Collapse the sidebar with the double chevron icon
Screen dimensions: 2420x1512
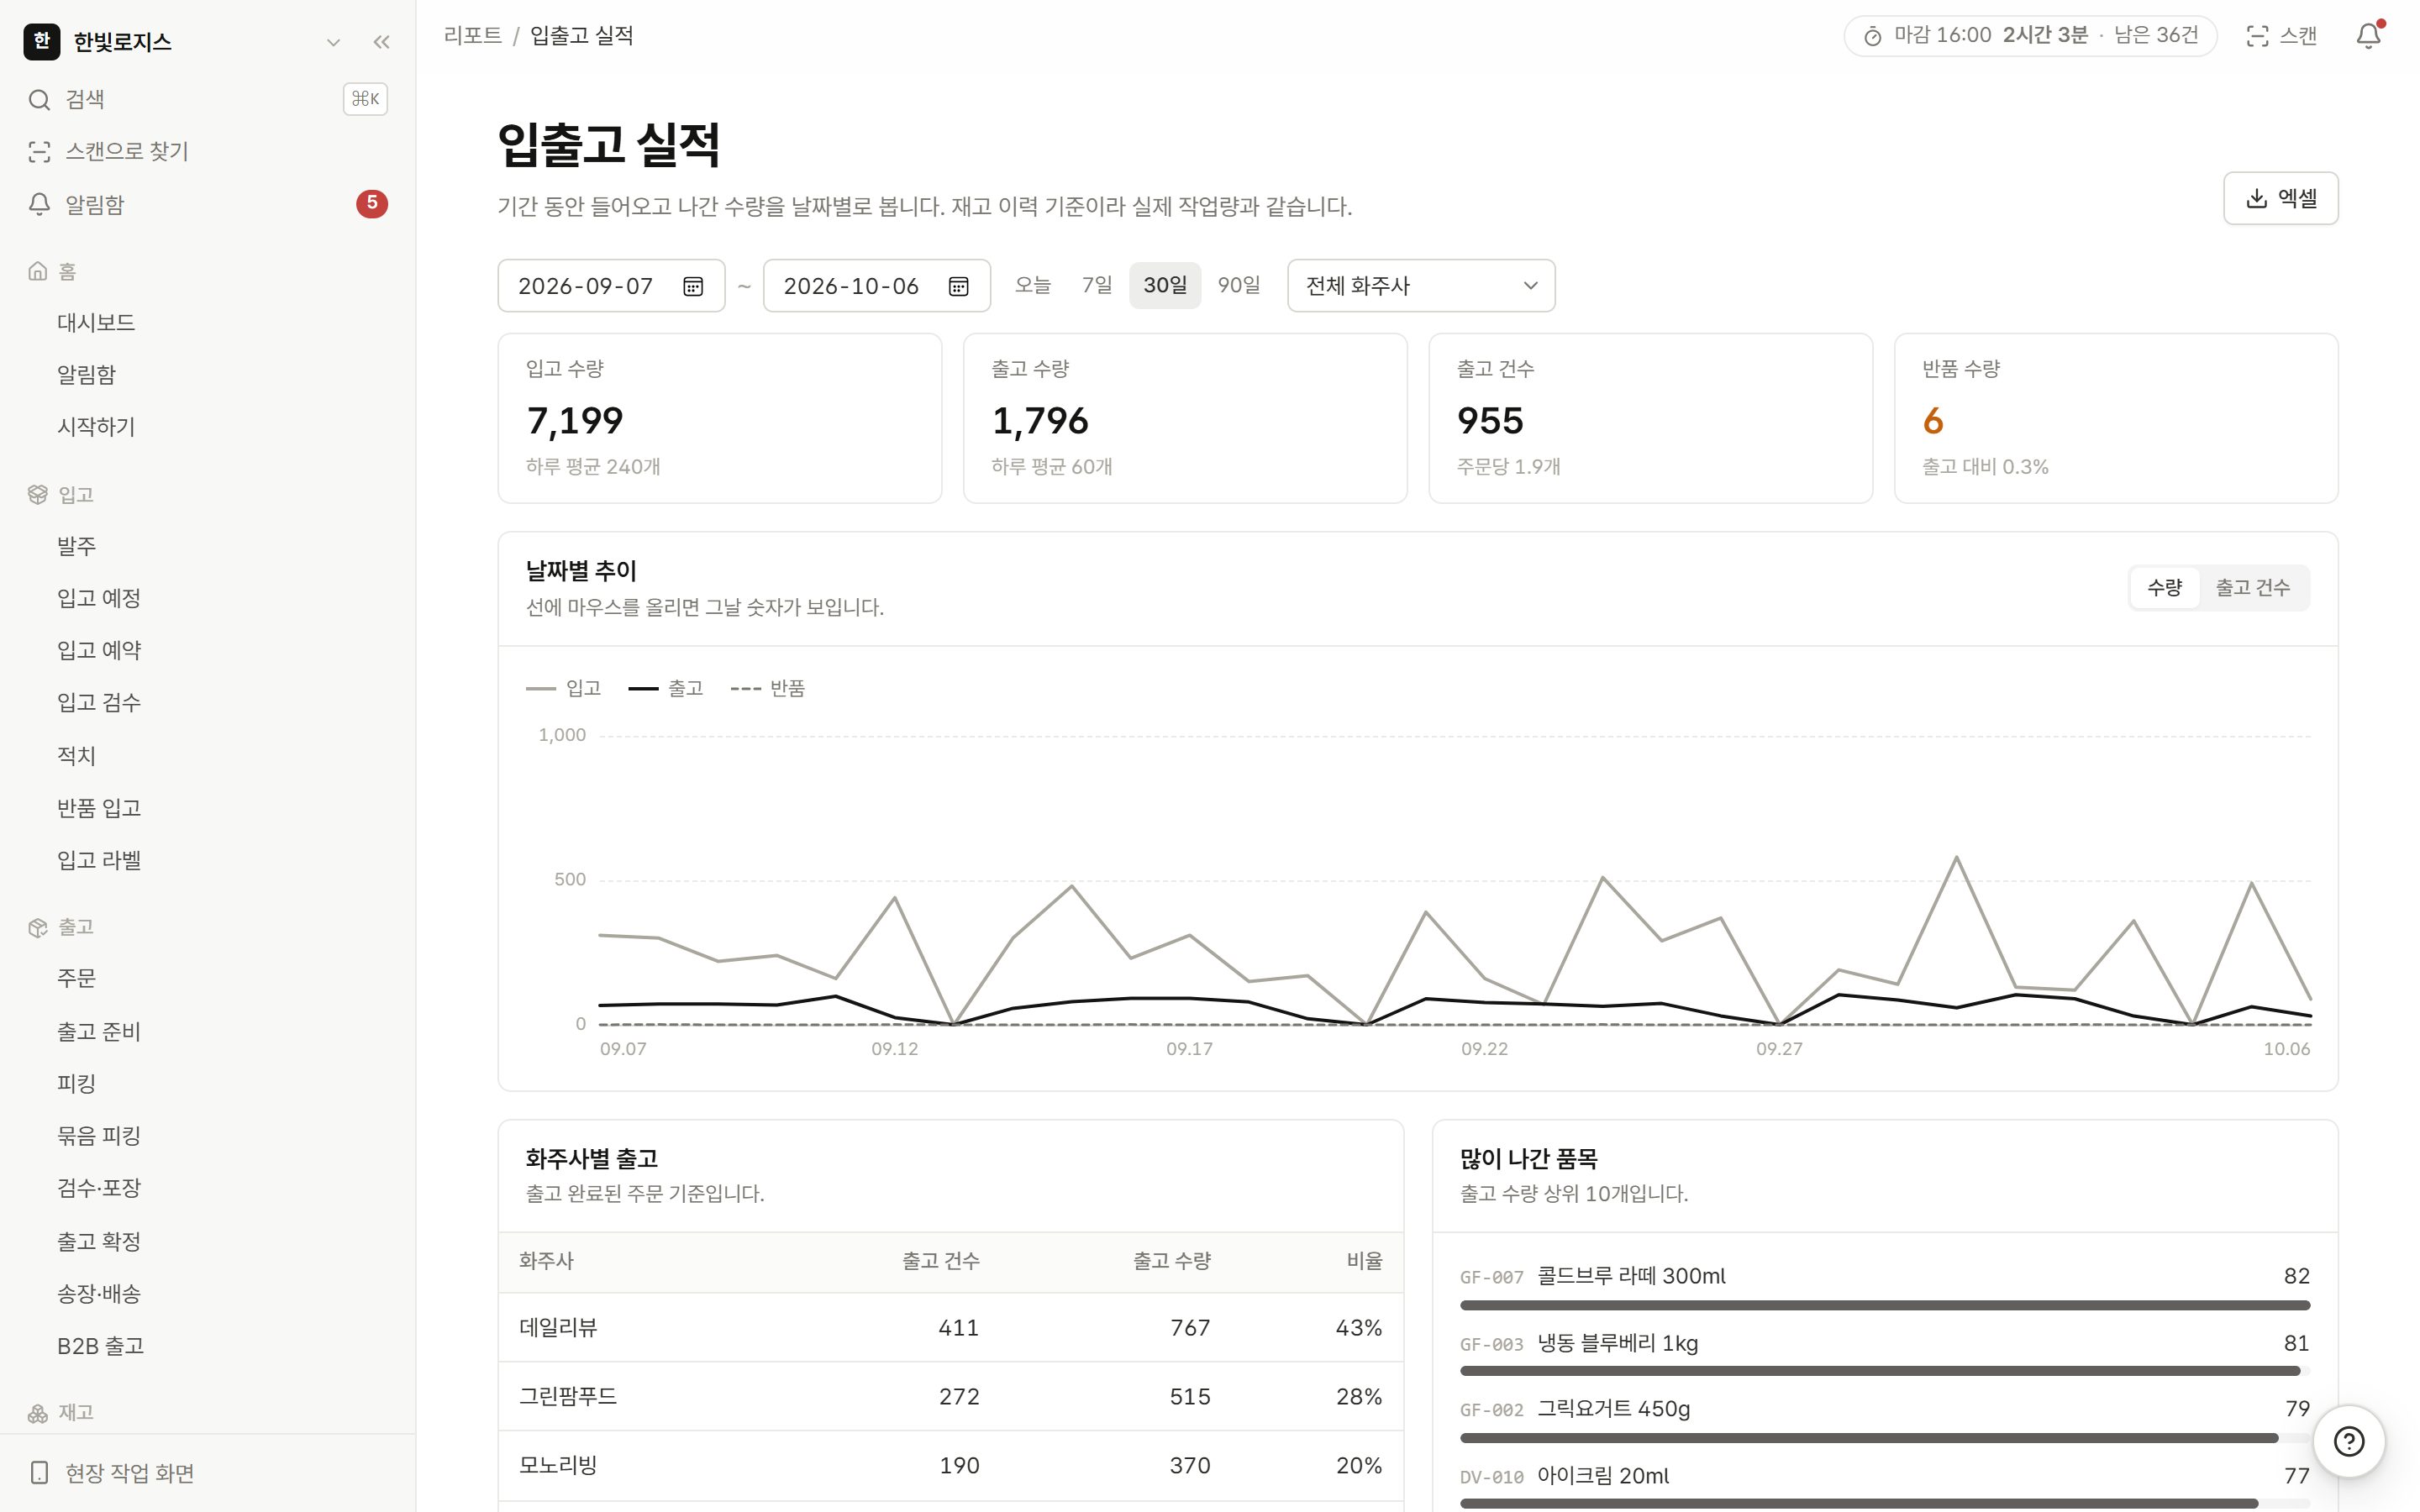[x=381, y=42]
